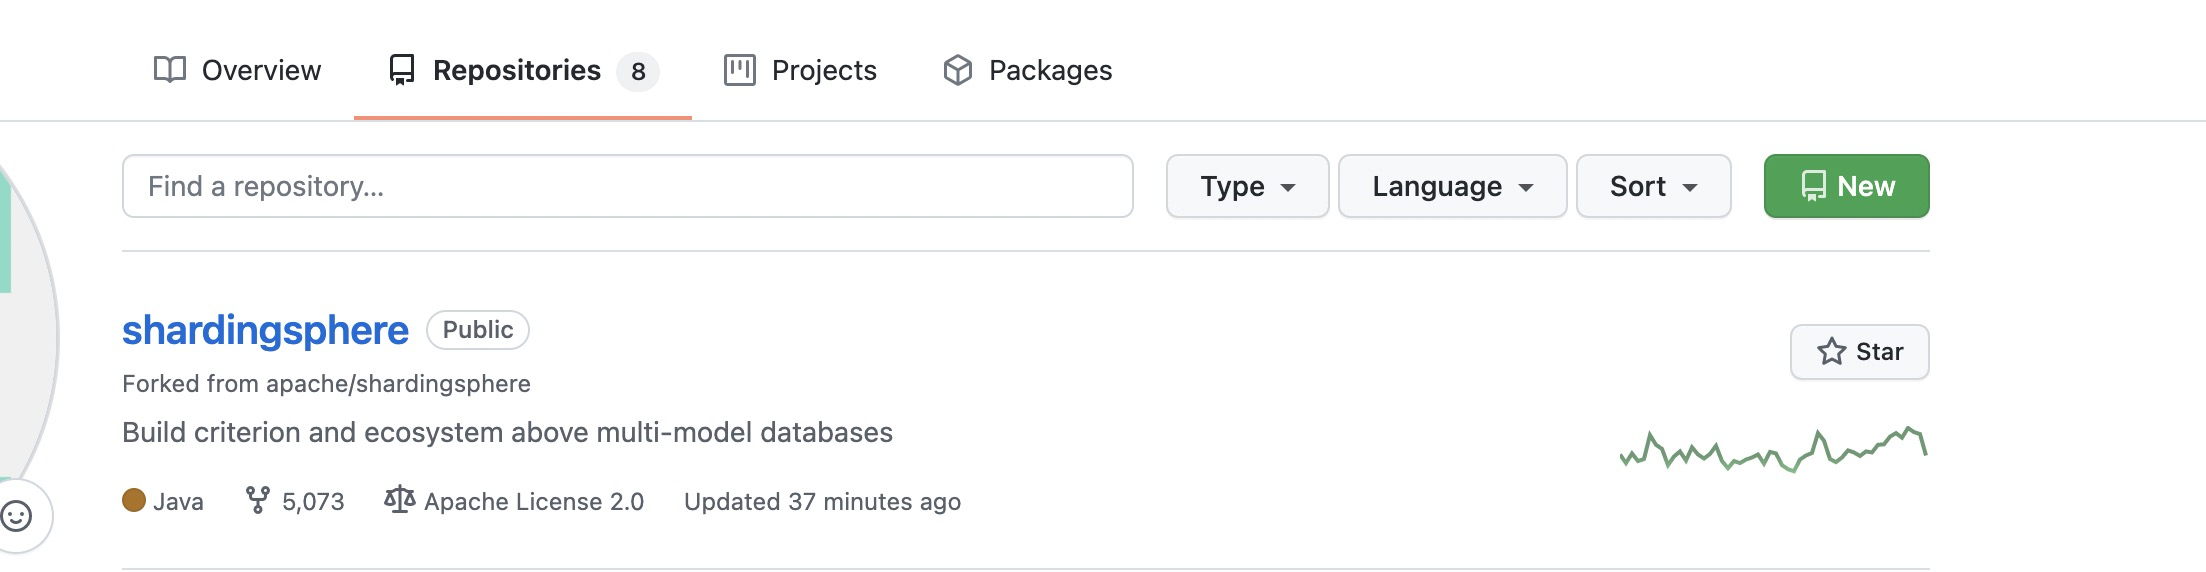The image size is (2206, 572).
Task: Toggle Star for shardingsphere repository
Action: [x=1860, y=352]
